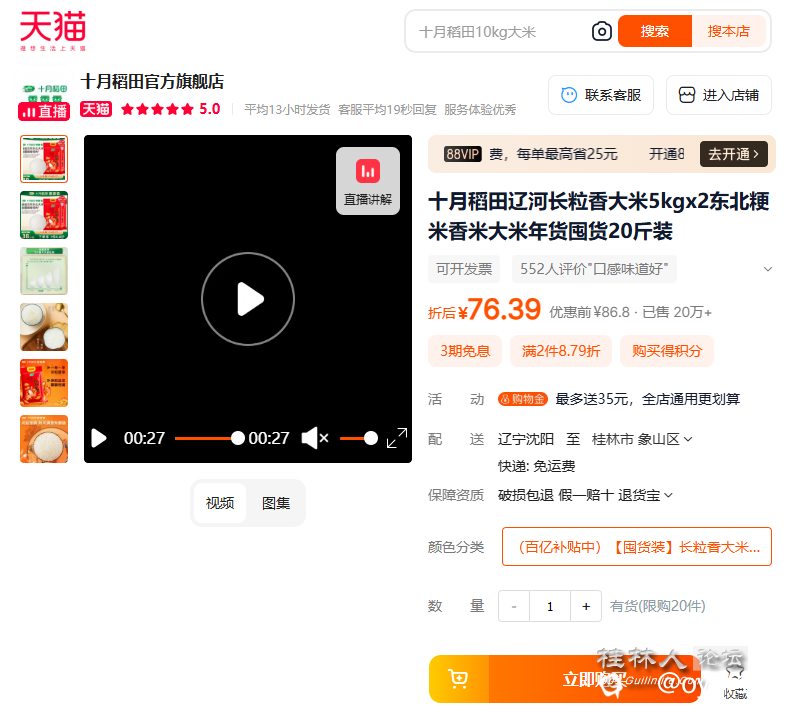Click 联系客服 to contact customer service
The height and width of the screenshot is (709, 798).
[x=600, y=95]
